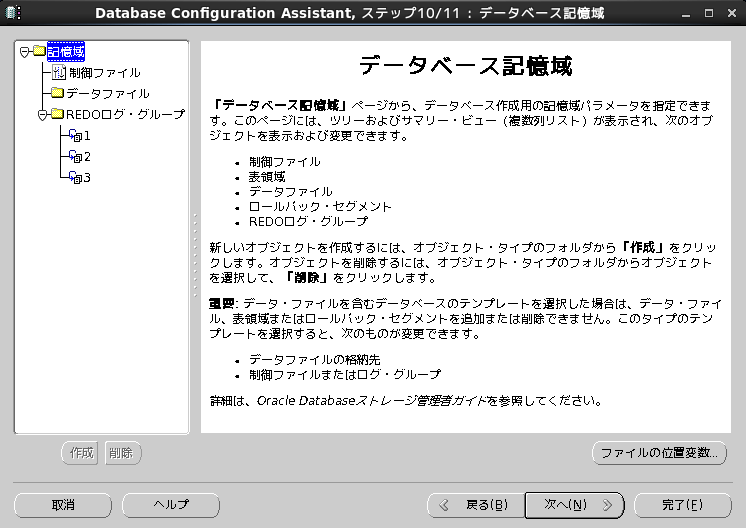
Task: Go back with the 戻る(B) button
Action: [475, 505]
